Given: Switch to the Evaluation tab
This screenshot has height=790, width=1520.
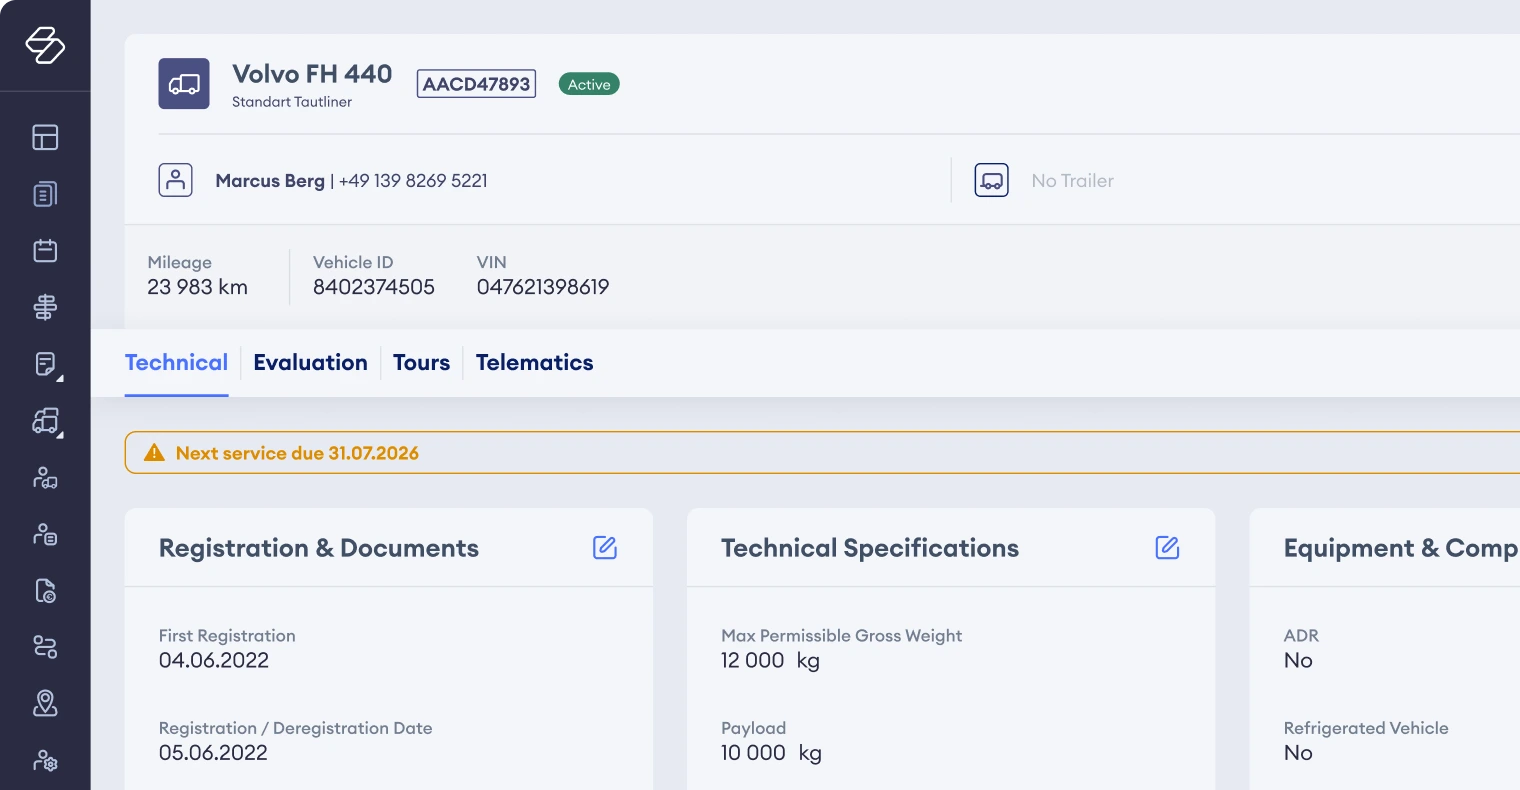Looking at the screenshot, I should coord(311,363).
